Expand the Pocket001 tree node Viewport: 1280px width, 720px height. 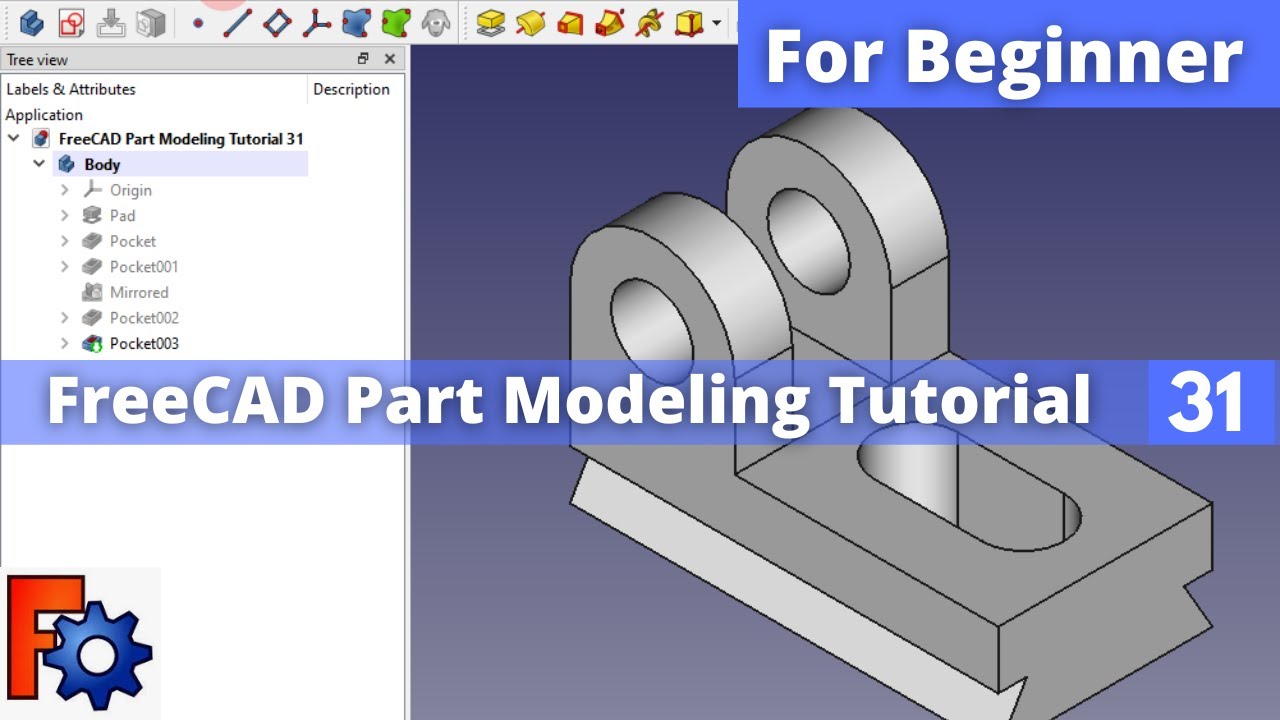click(65, 267)
